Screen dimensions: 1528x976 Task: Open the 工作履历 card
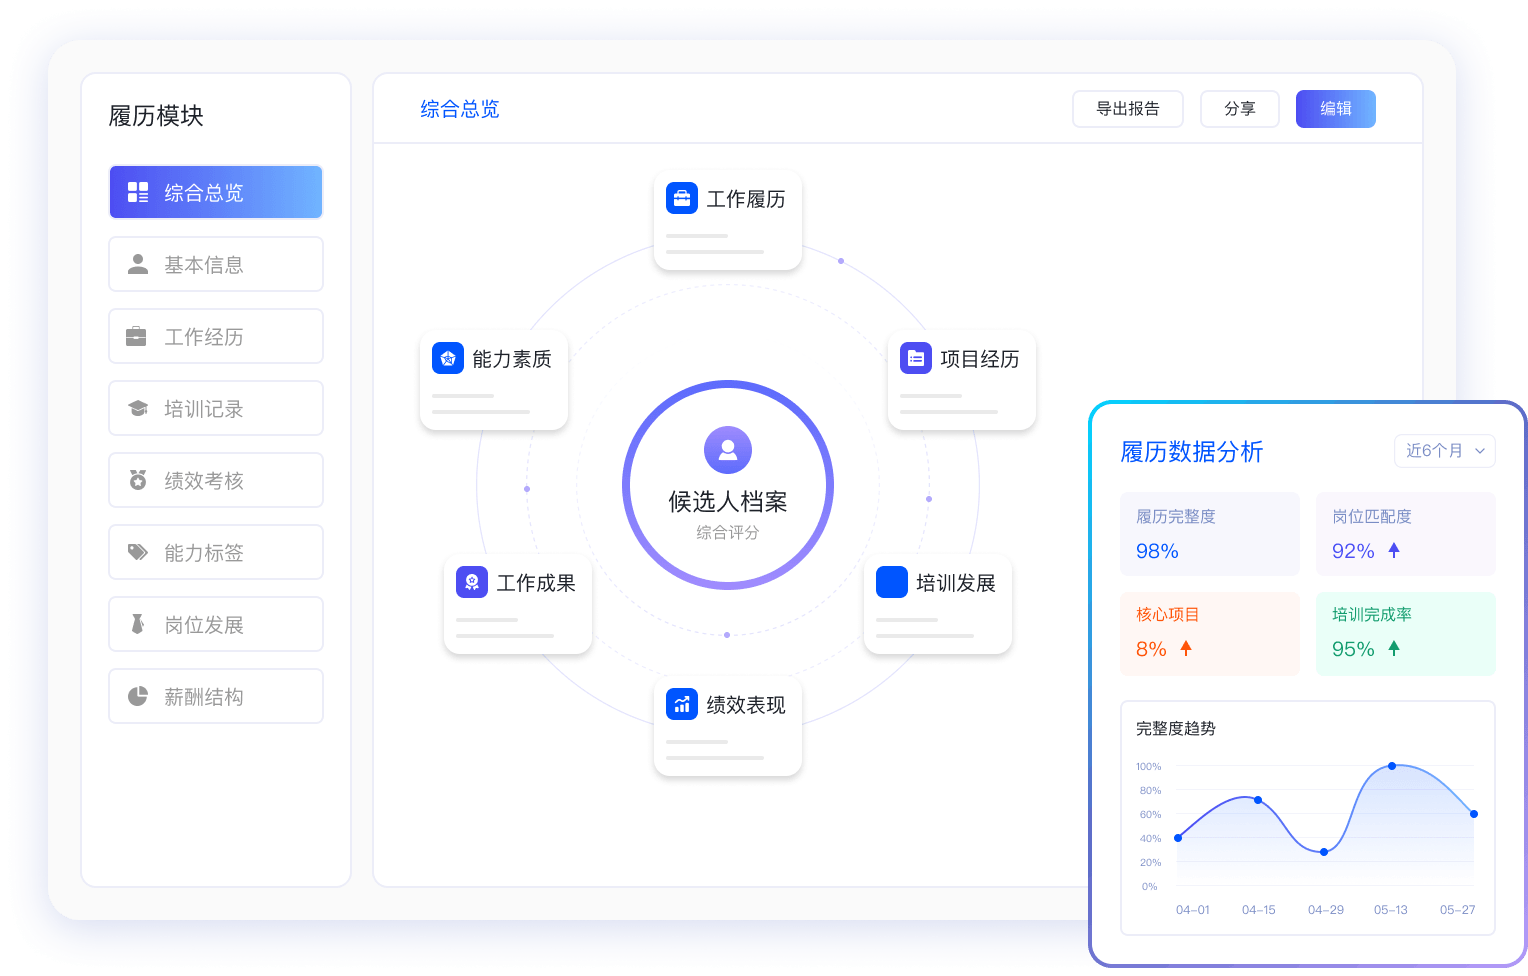coord(728,220)
